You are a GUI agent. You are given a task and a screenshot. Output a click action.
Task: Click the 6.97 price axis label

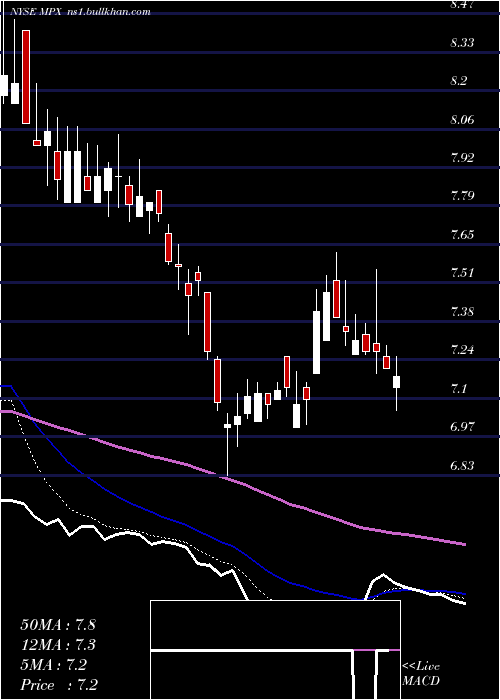[462, 426]
